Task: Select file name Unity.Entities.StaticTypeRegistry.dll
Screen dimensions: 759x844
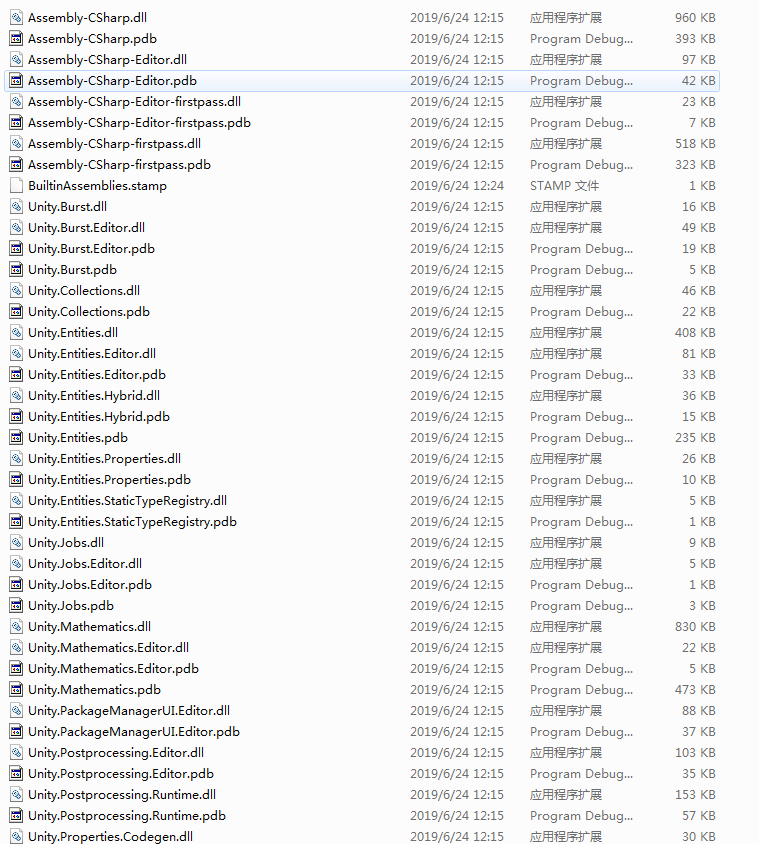Action: [x=127, y=501]
